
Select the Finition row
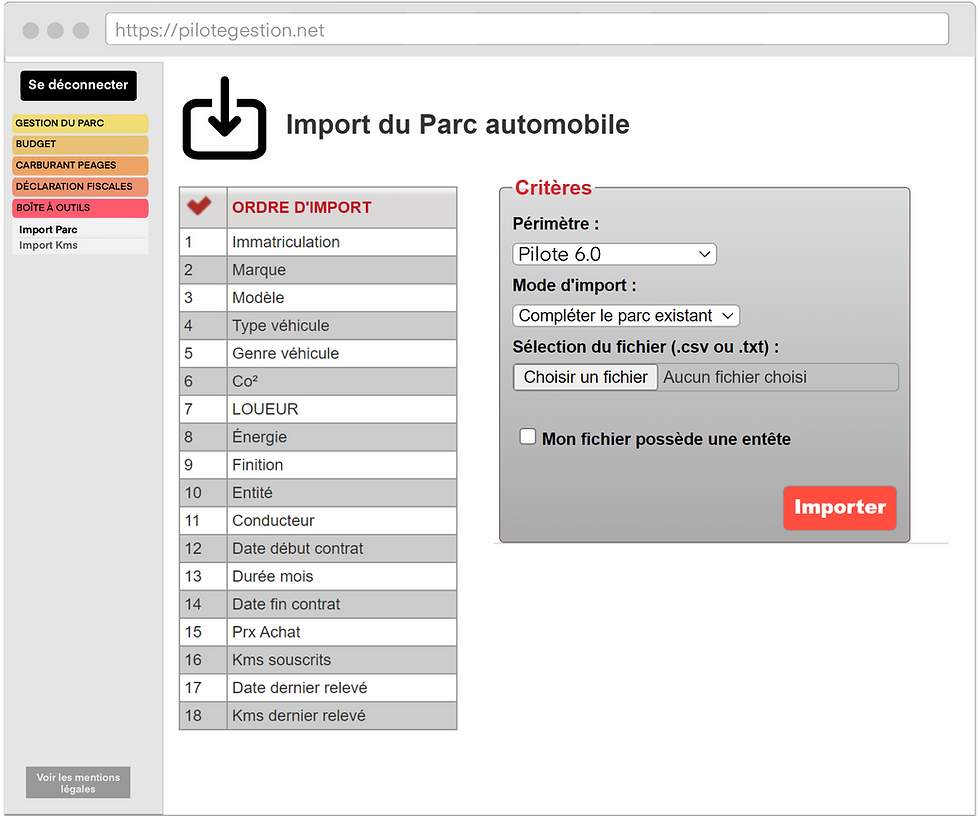318,465
